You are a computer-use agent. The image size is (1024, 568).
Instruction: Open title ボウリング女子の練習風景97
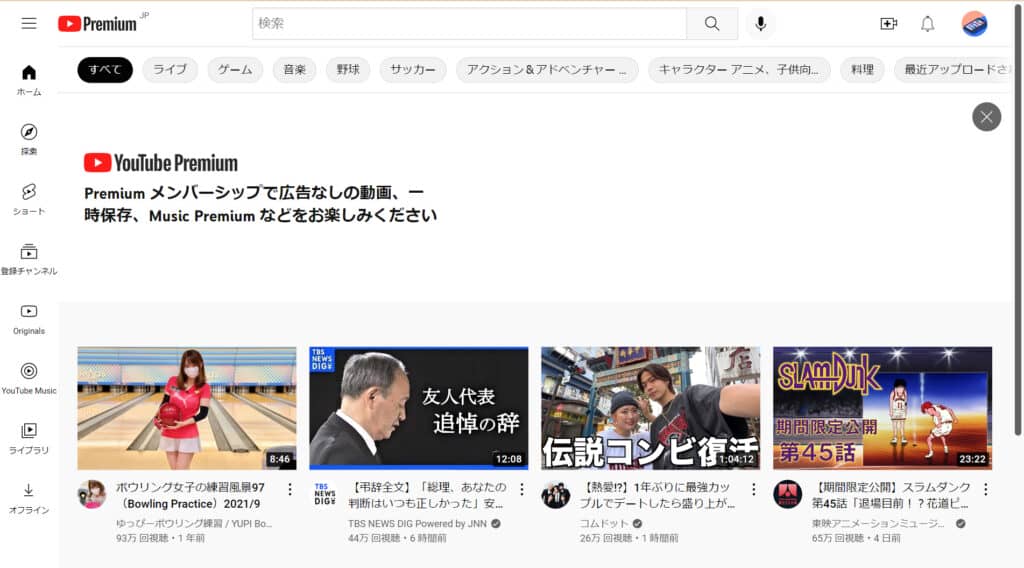click(191, 496)
